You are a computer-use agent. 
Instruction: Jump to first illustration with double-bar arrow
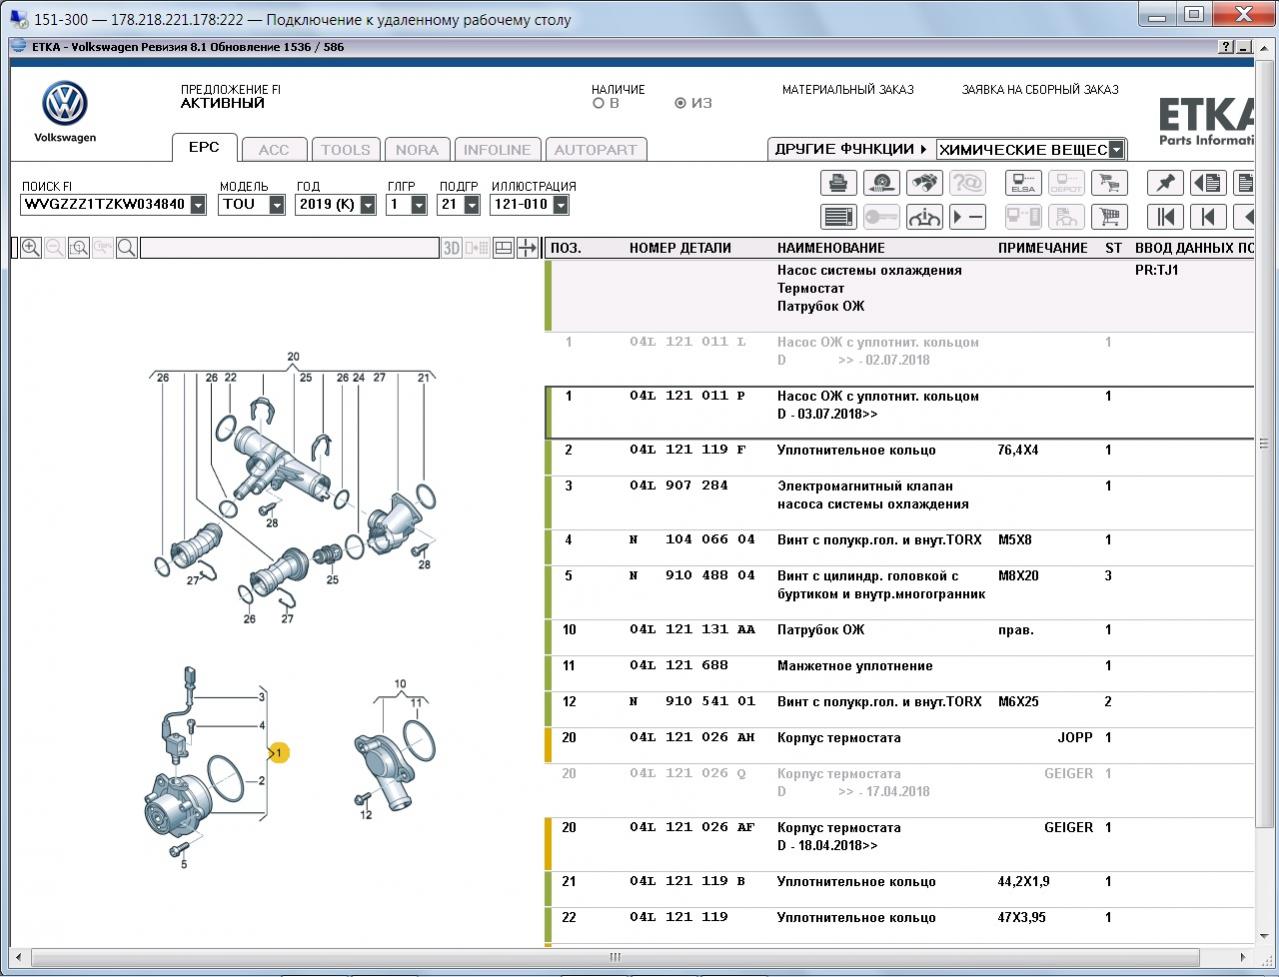1165,216
